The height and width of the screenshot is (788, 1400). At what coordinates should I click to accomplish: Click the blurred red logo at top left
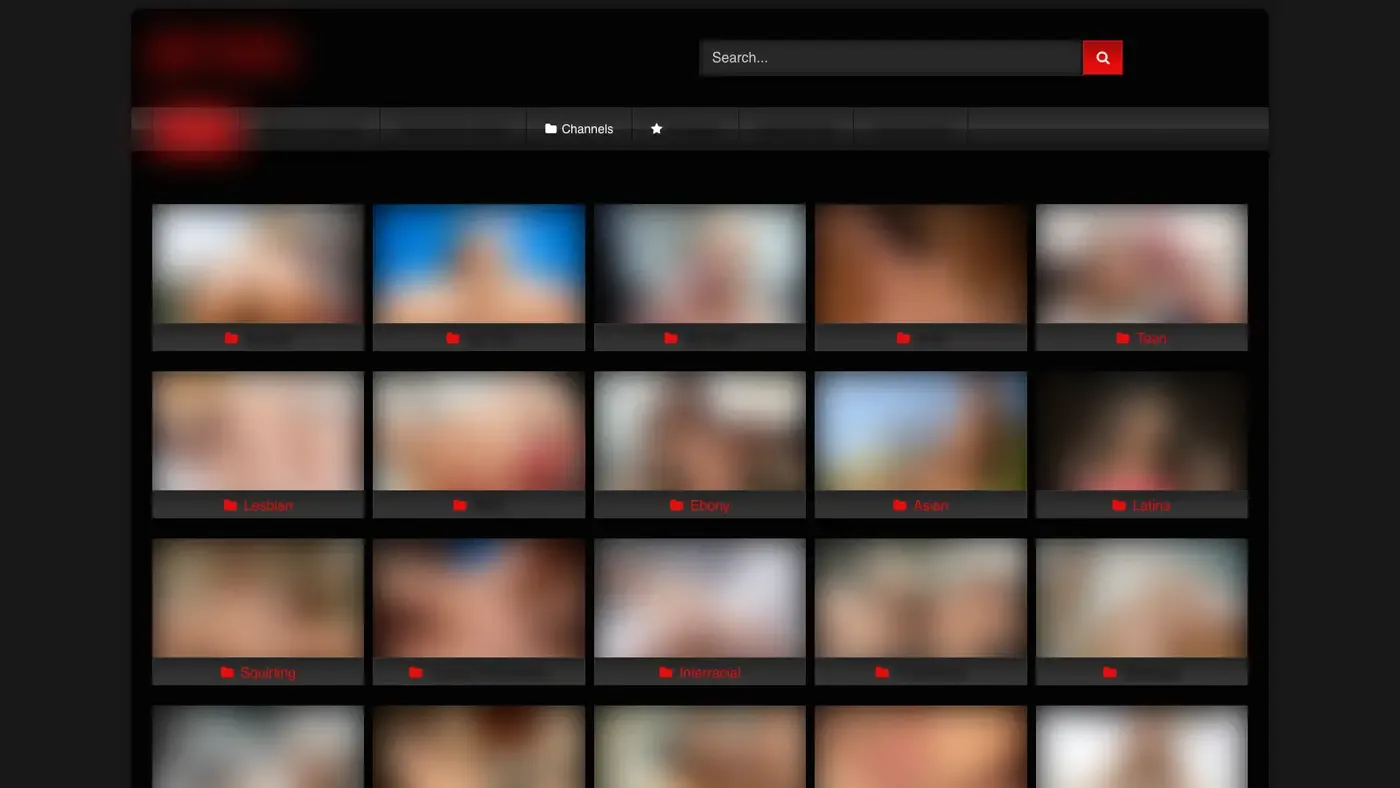[x=220, y=52]
